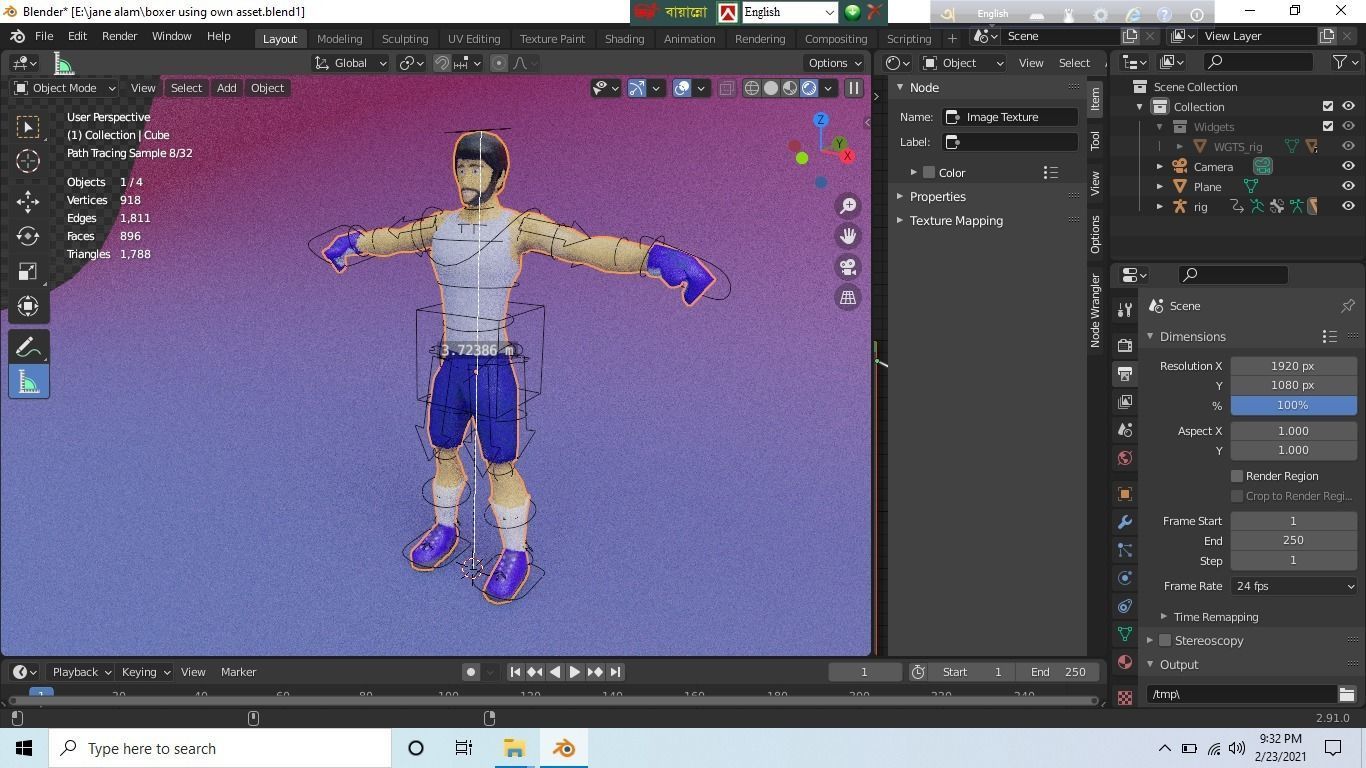
Task: Open the Keying dropdown in timeline
Action: (x=145, y=672)
